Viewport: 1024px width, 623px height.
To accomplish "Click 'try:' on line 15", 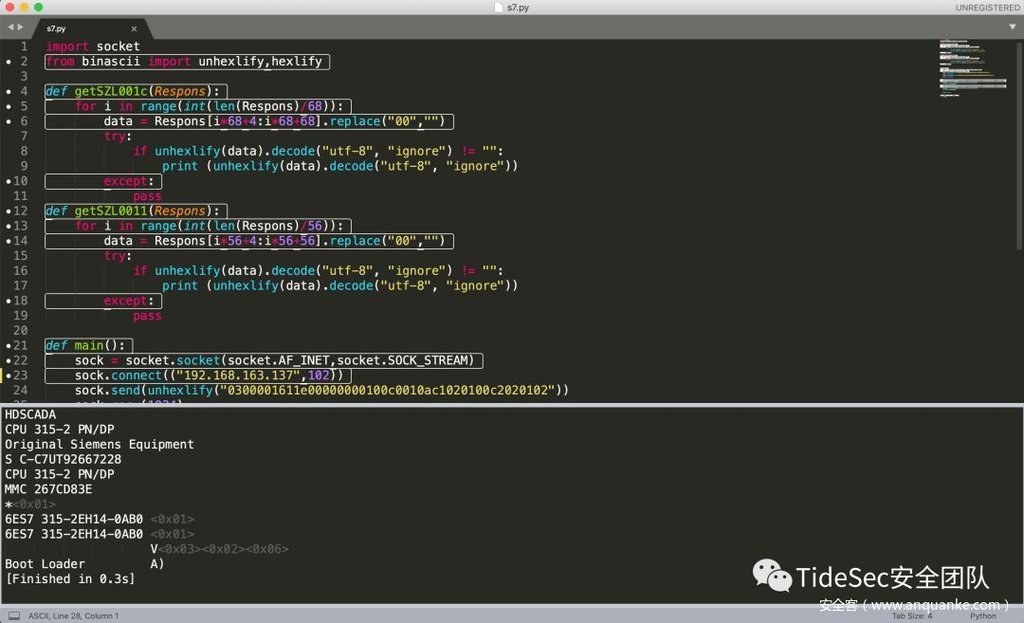I will pyautogui.click(x=118, y=255).
